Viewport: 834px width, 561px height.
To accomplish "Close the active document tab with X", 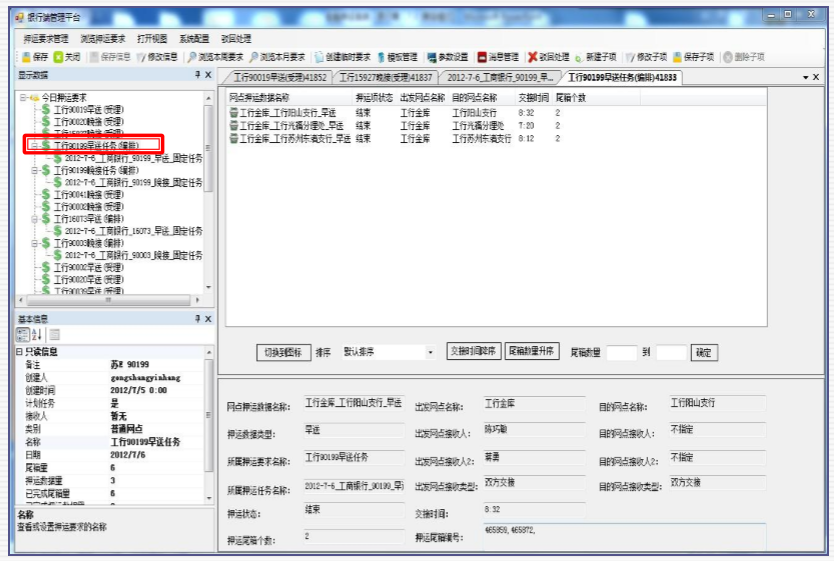I will [x=816, y=77].
